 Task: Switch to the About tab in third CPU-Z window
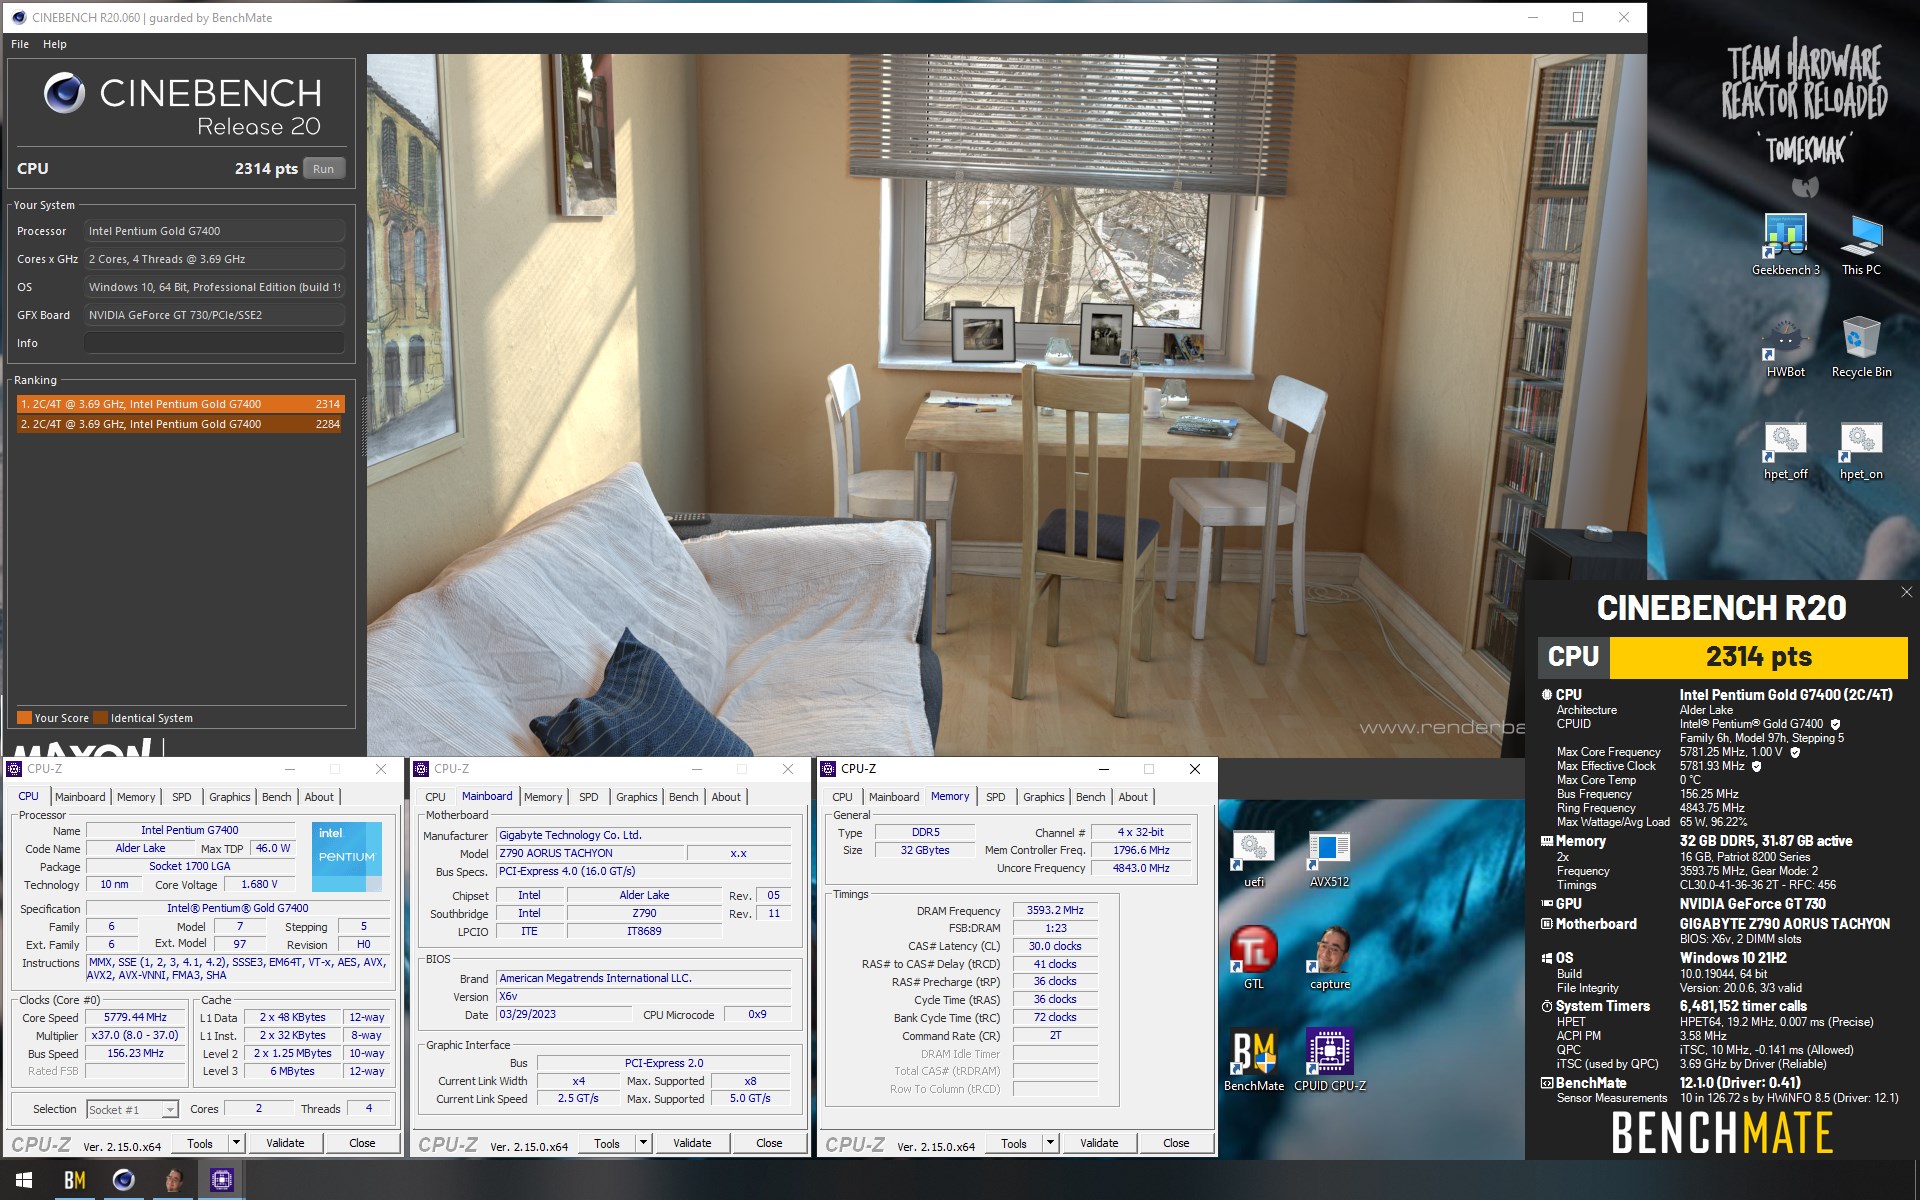[x=1133, y=797]
